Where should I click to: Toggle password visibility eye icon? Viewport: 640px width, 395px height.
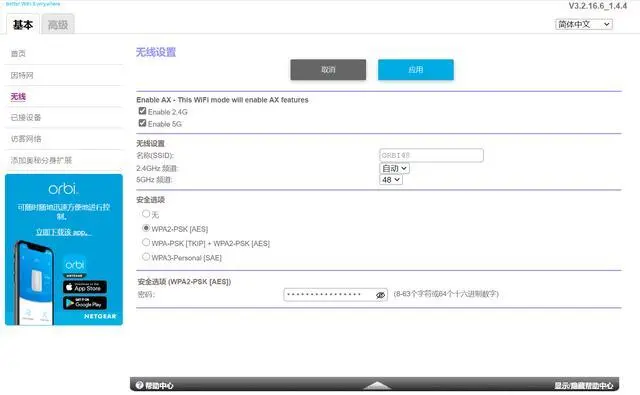click(380, 295)
